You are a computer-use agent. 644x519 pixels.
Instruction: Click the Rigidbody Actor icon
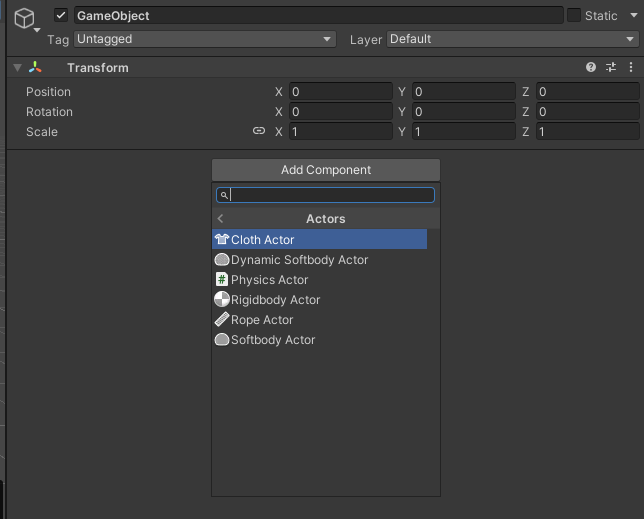(222, 300)
